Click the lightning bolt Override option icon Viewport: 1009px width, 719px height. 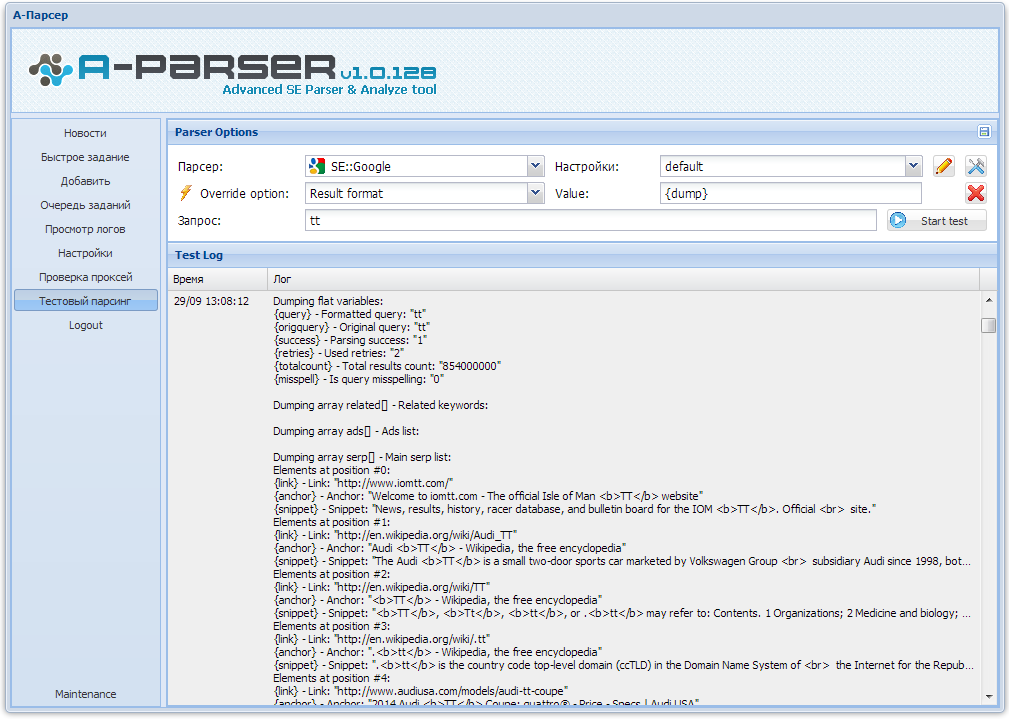(186, 193)
